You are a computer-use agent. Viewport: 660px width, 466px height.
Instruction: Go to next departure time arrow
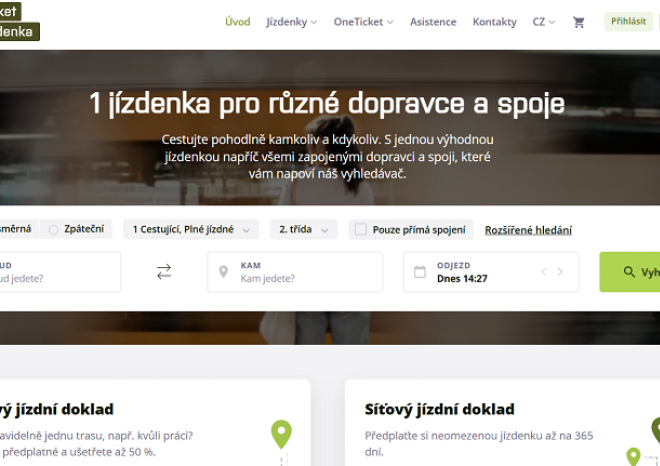click(560, 272)
